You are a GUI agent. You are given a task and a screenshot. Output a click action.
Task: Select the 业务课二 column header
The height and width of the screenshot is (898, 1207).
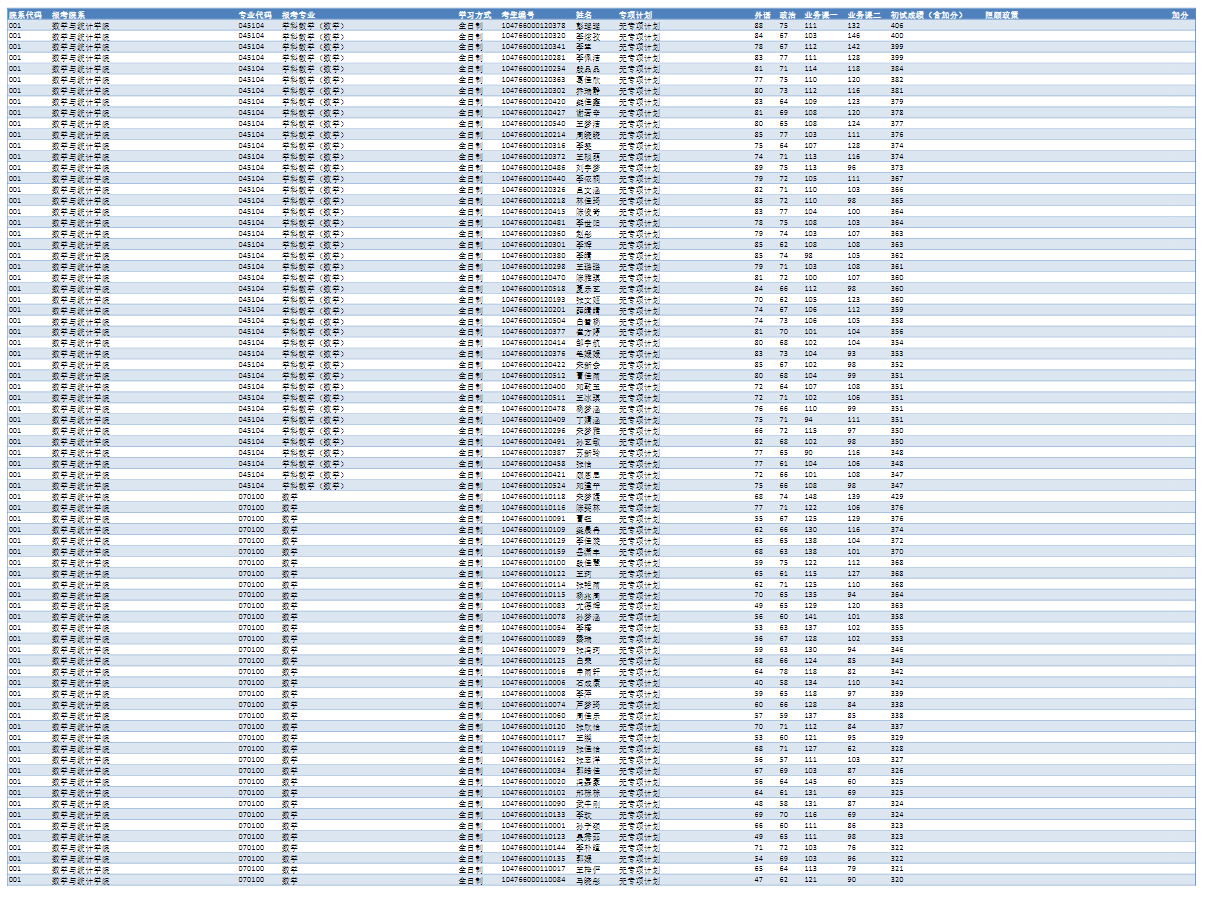pos(864,15)
